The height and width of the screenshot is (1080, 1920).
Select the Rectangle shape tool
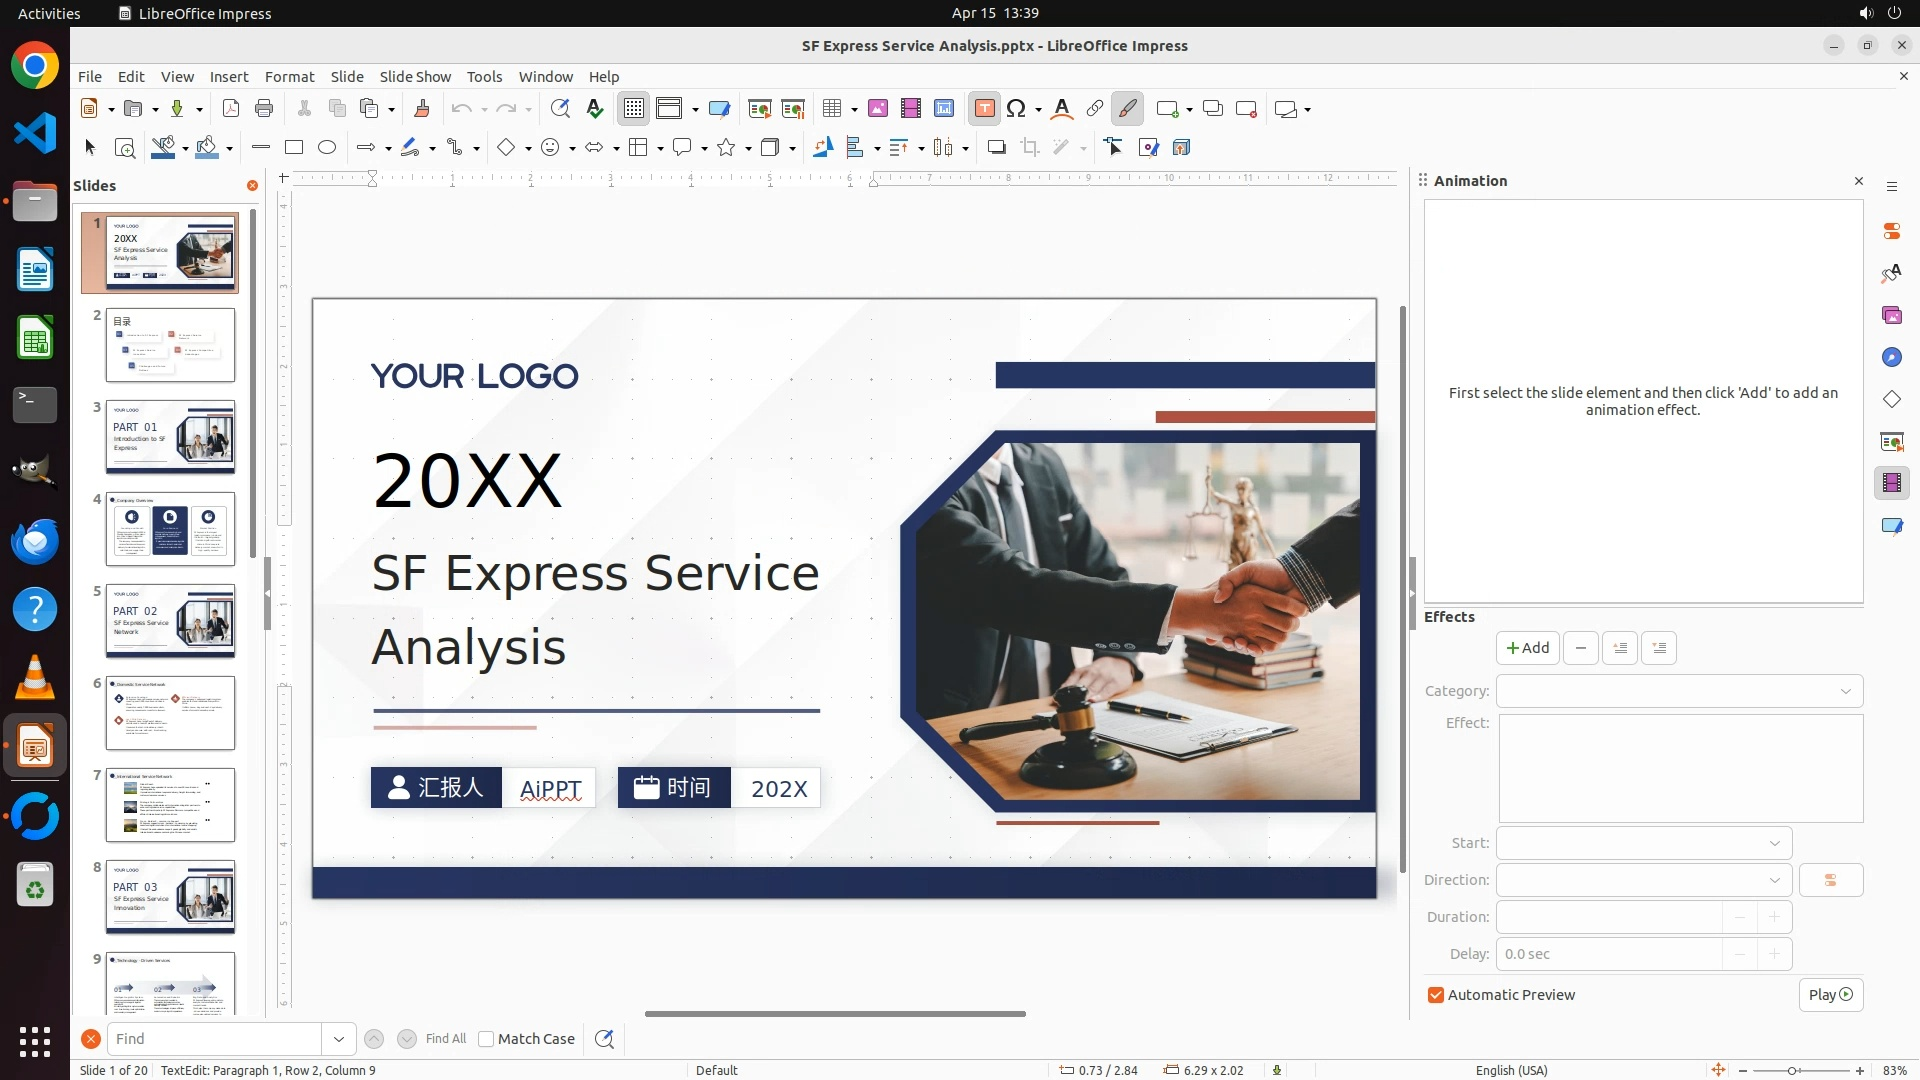(x=294, y=148)
